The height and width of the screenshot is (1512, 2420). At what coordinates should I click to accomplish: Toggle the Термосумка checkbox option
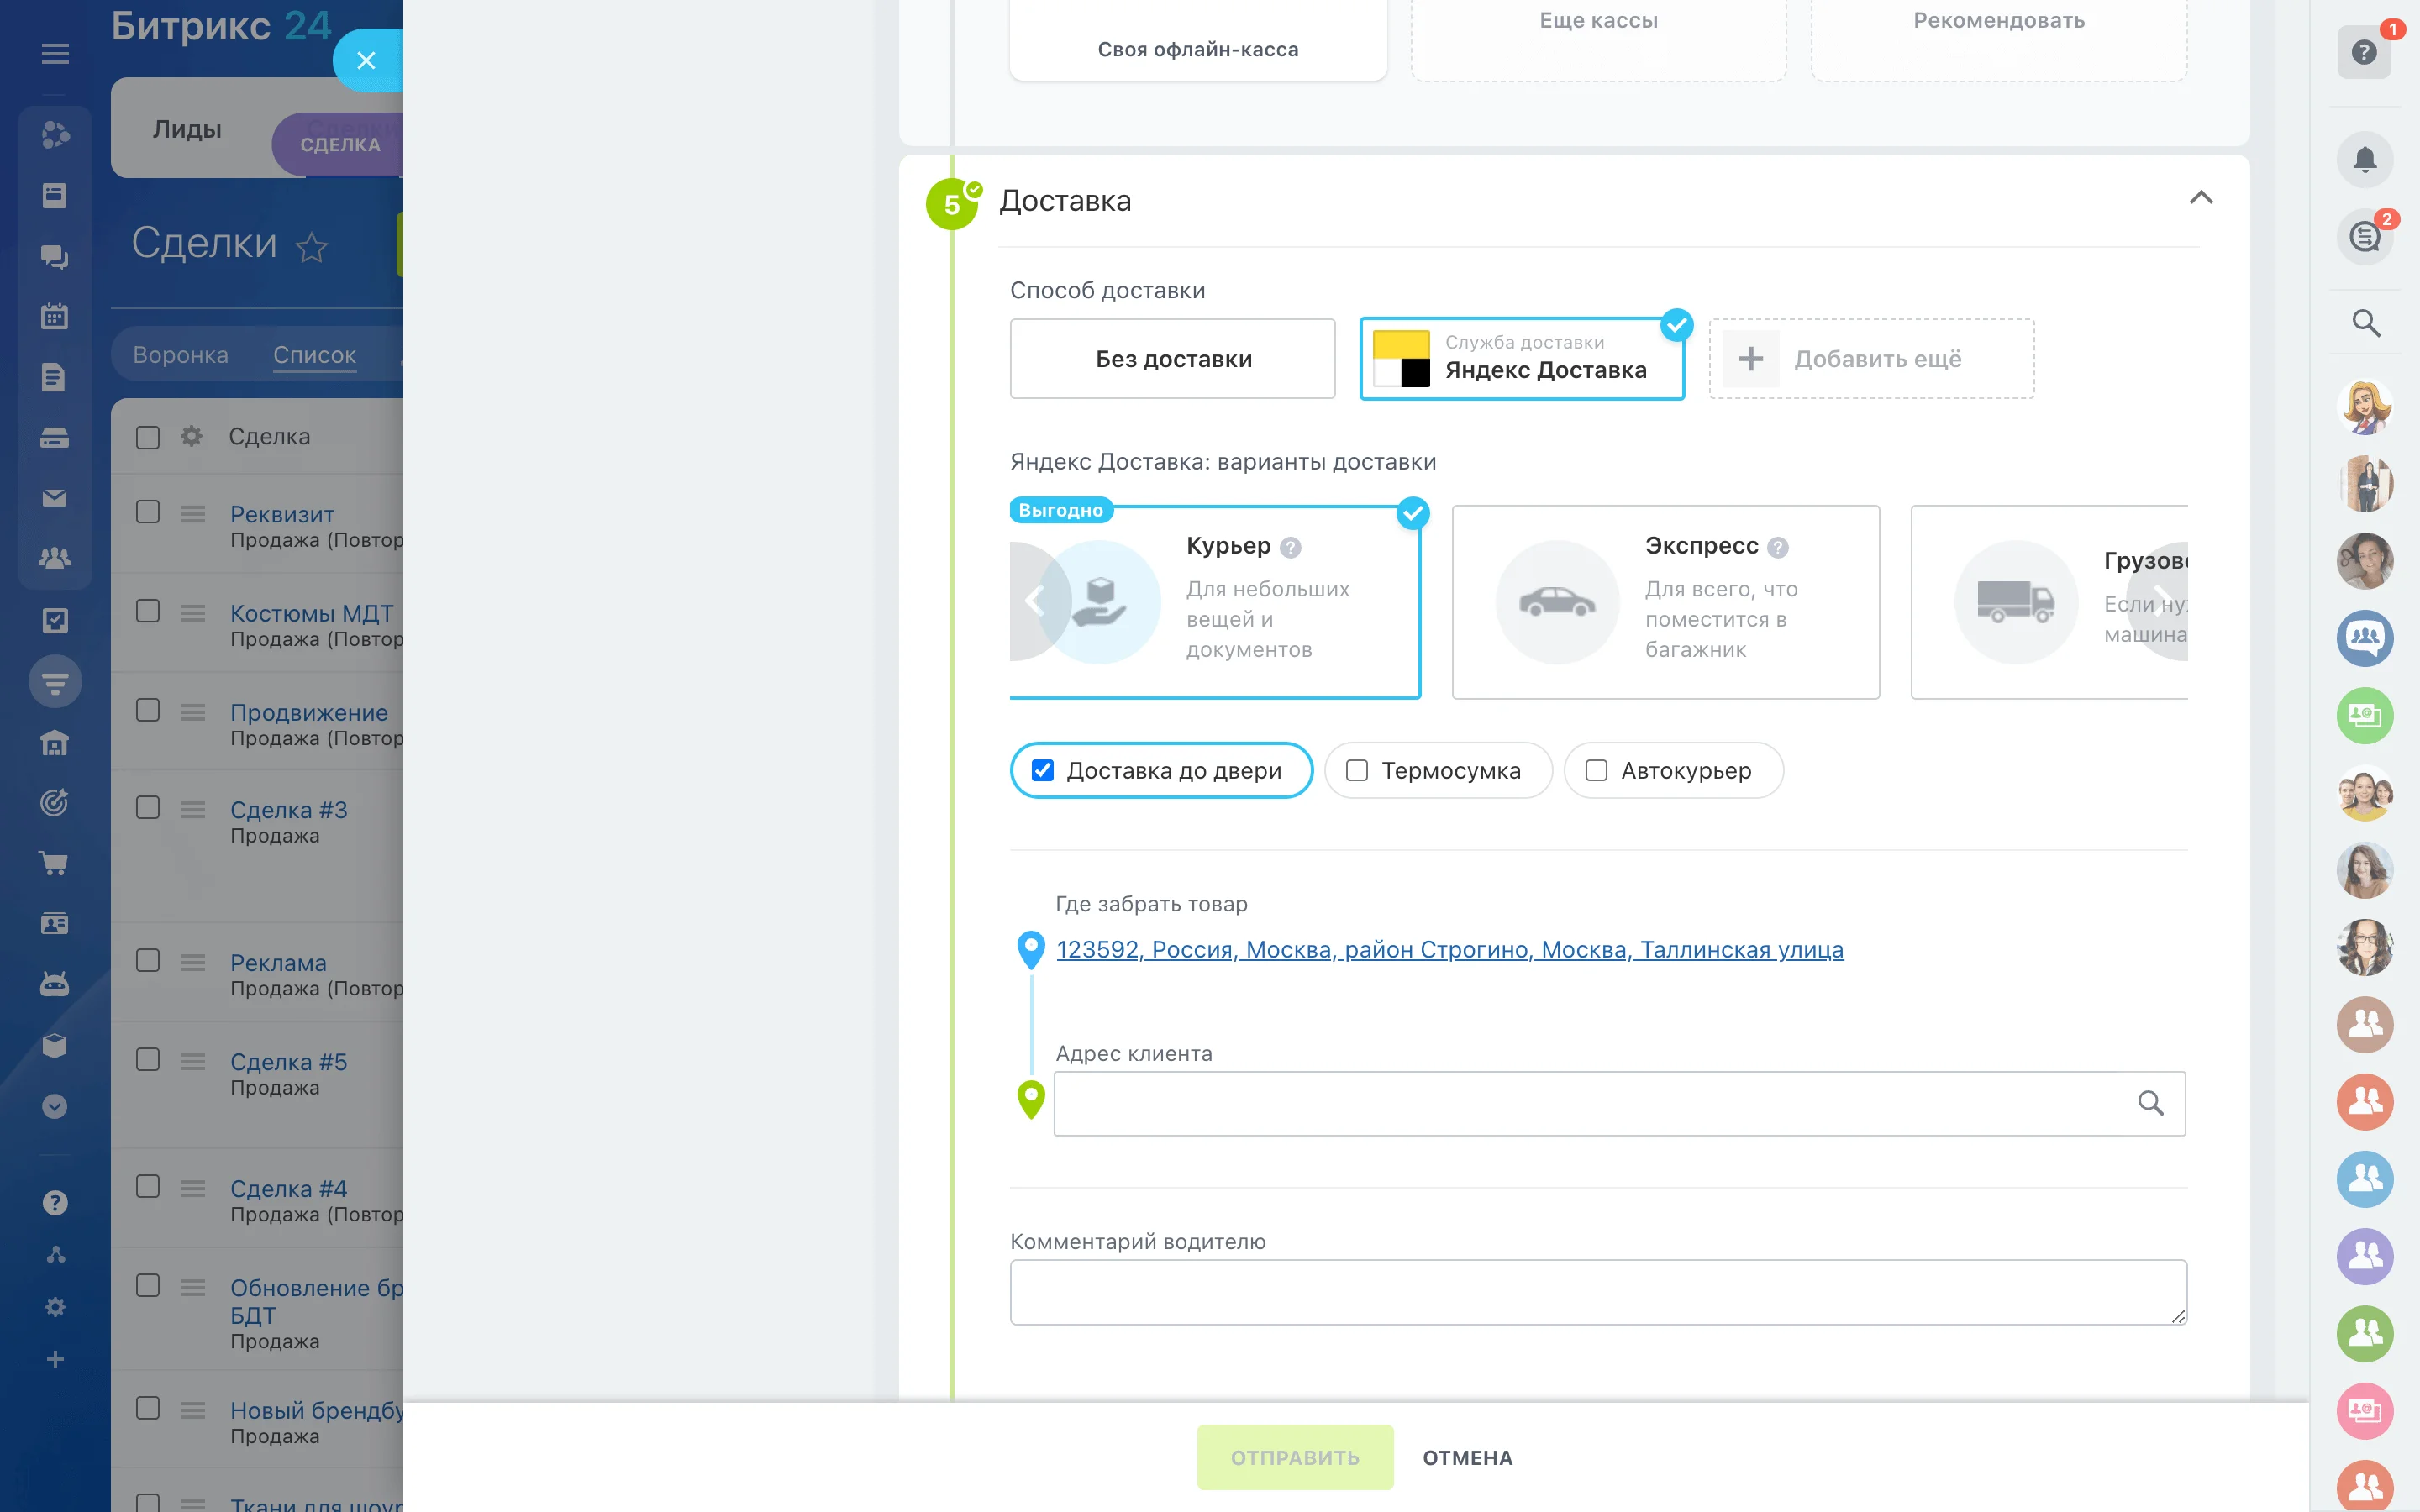click(x=1357, y=770)
